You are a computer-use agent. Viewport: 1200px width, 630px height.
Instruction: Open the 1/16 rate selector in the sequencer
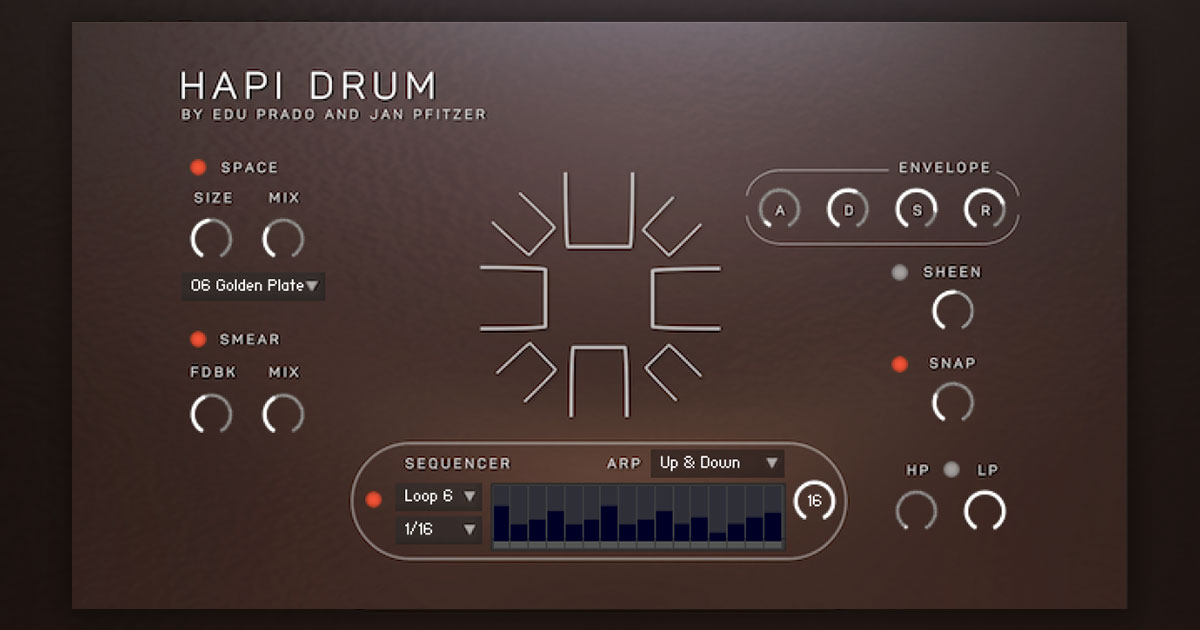(x=437, y=531)
